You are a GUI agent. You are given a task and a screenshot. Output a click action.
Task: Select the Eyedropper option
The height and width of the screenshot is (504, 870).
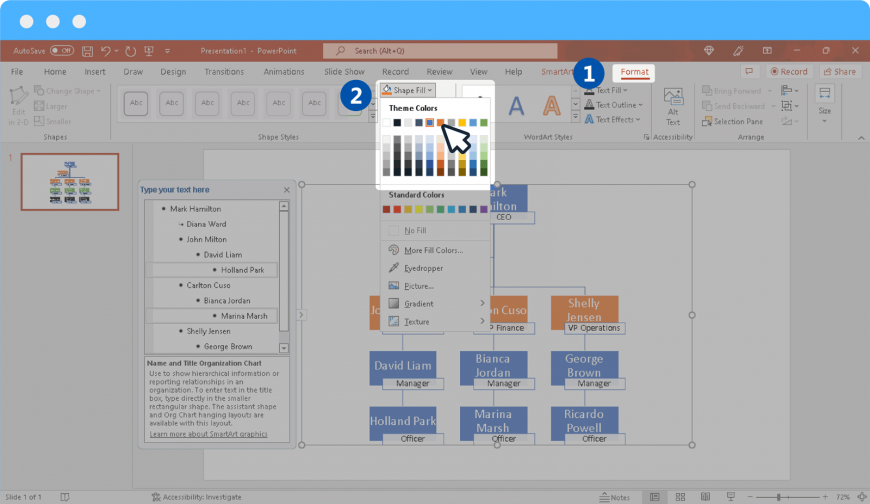[x=435, y=268]
